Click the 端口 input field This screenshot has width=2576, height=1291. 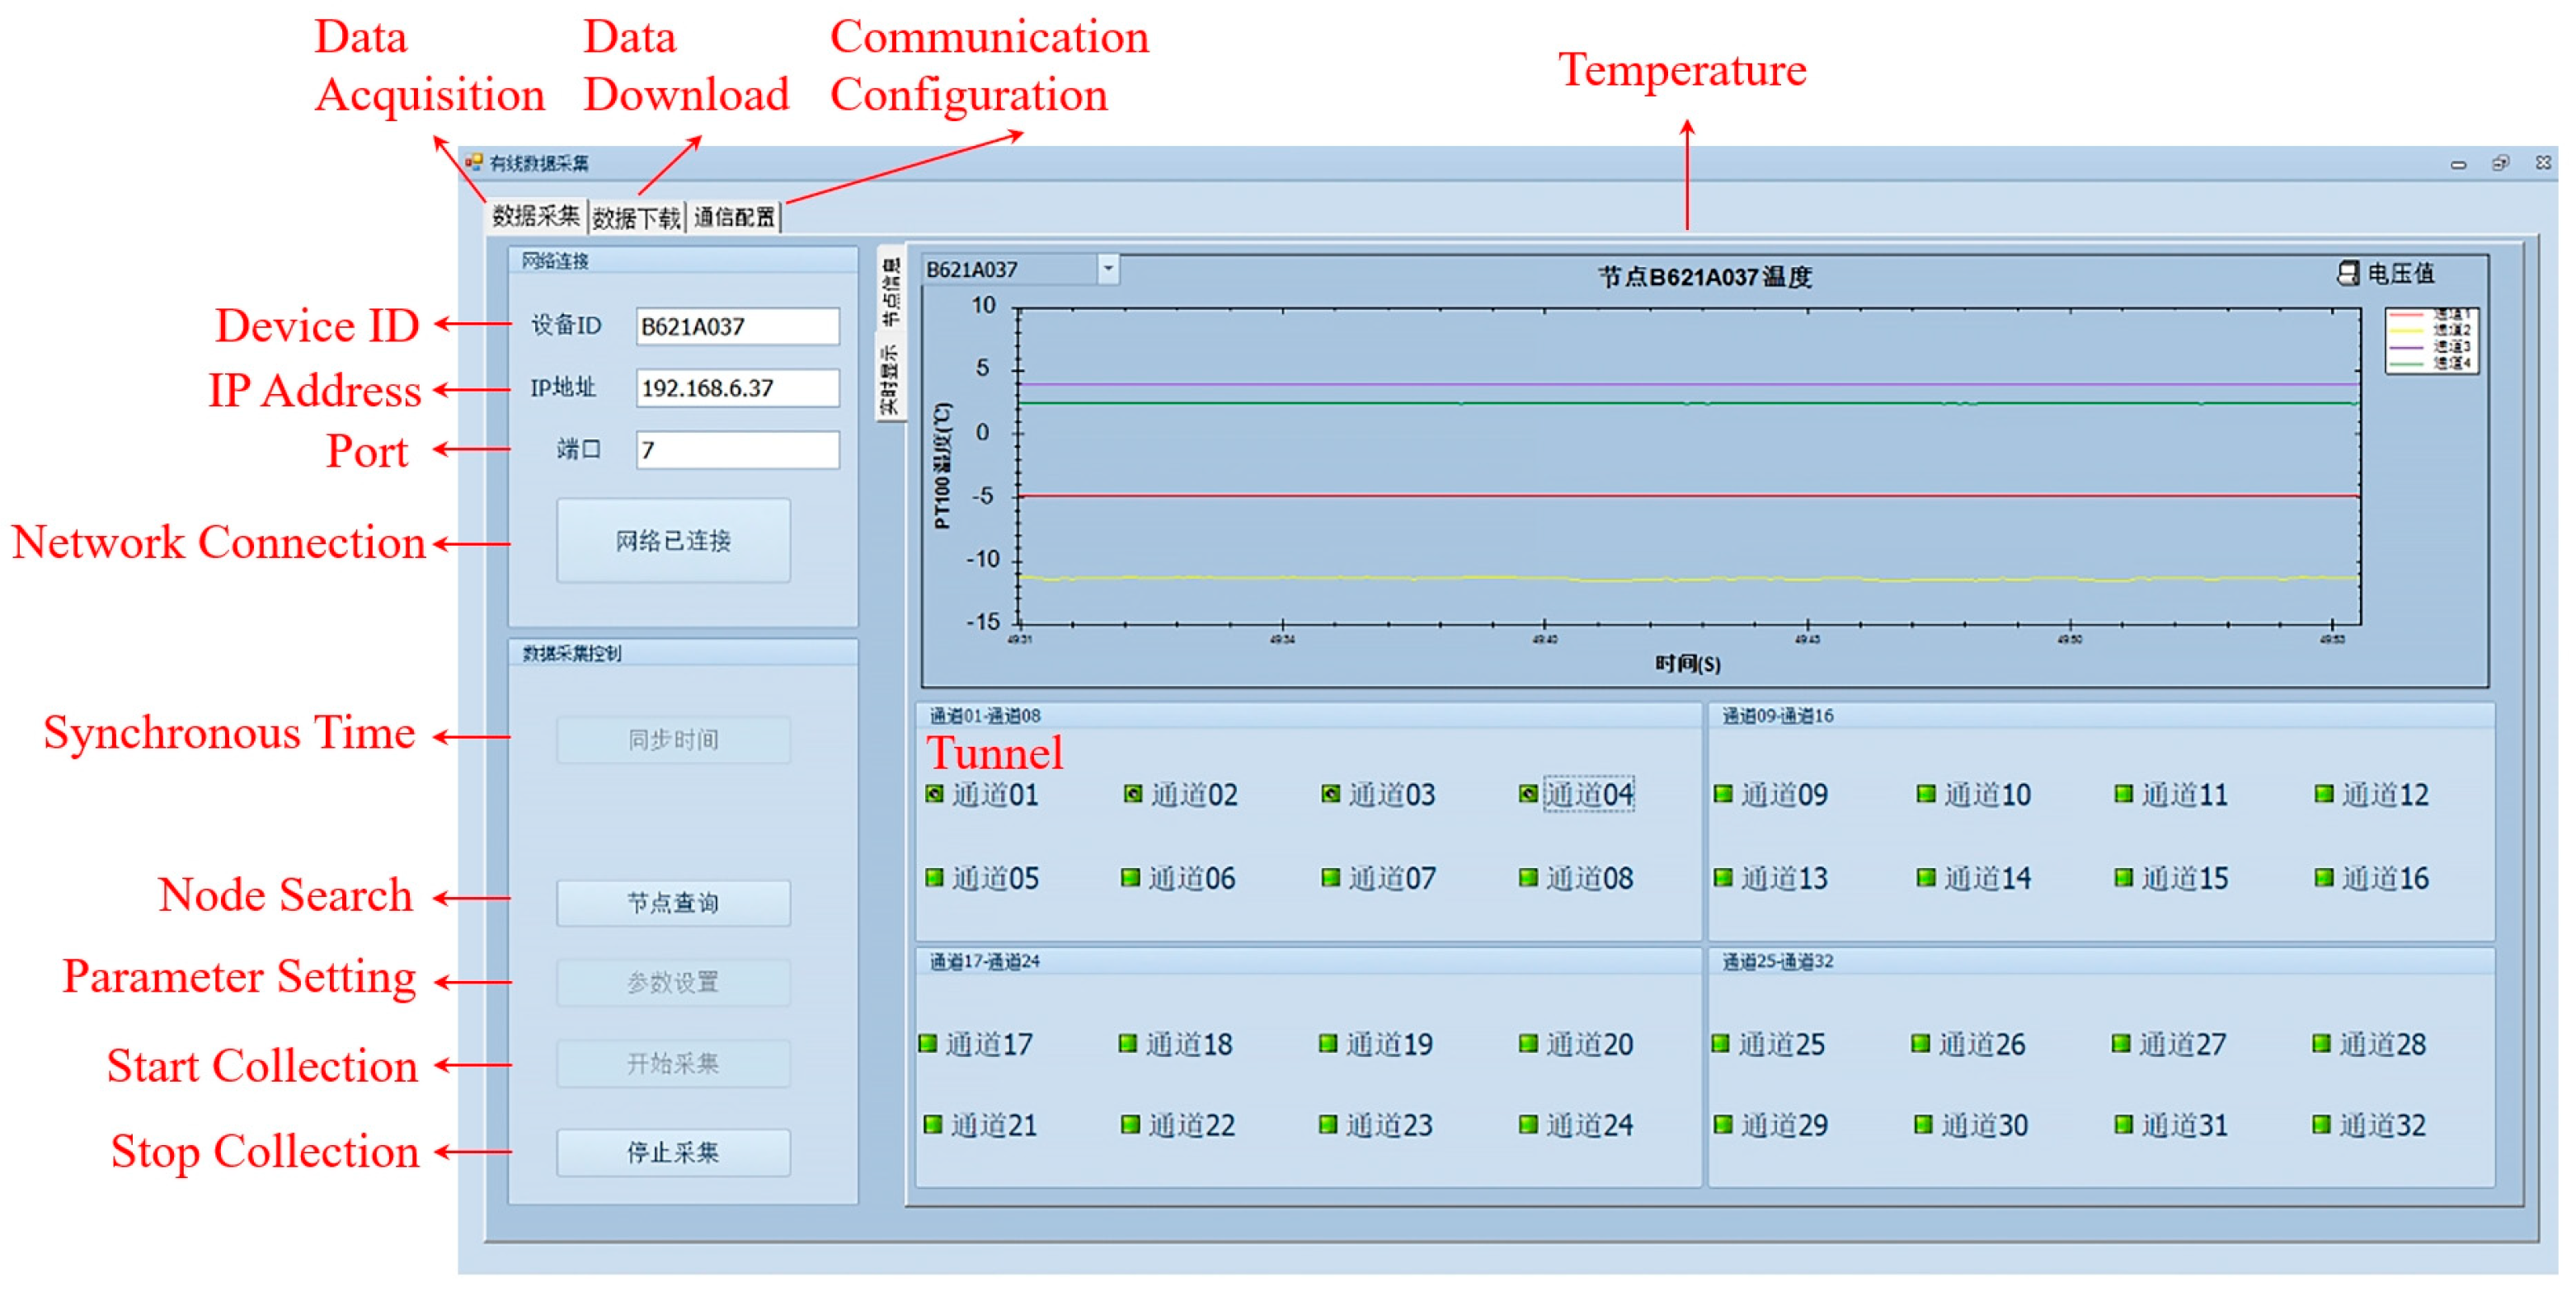pyautogui.click(x=738, y=450)
